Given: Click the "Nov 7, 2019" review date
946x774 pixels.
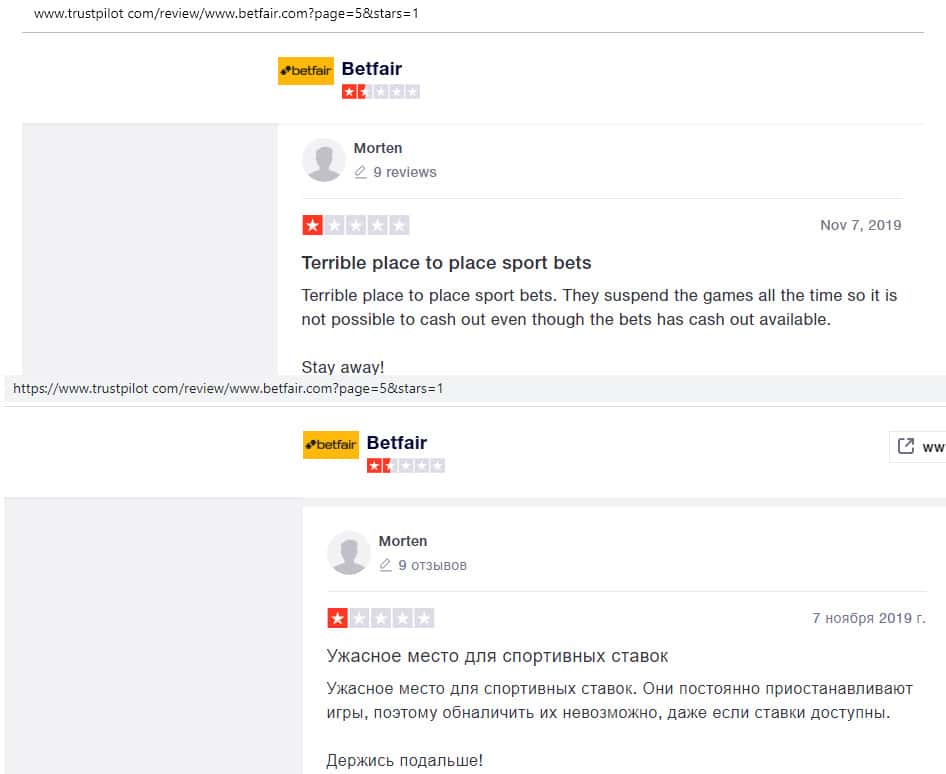Looking at the screenshot, I should [860, 225].
